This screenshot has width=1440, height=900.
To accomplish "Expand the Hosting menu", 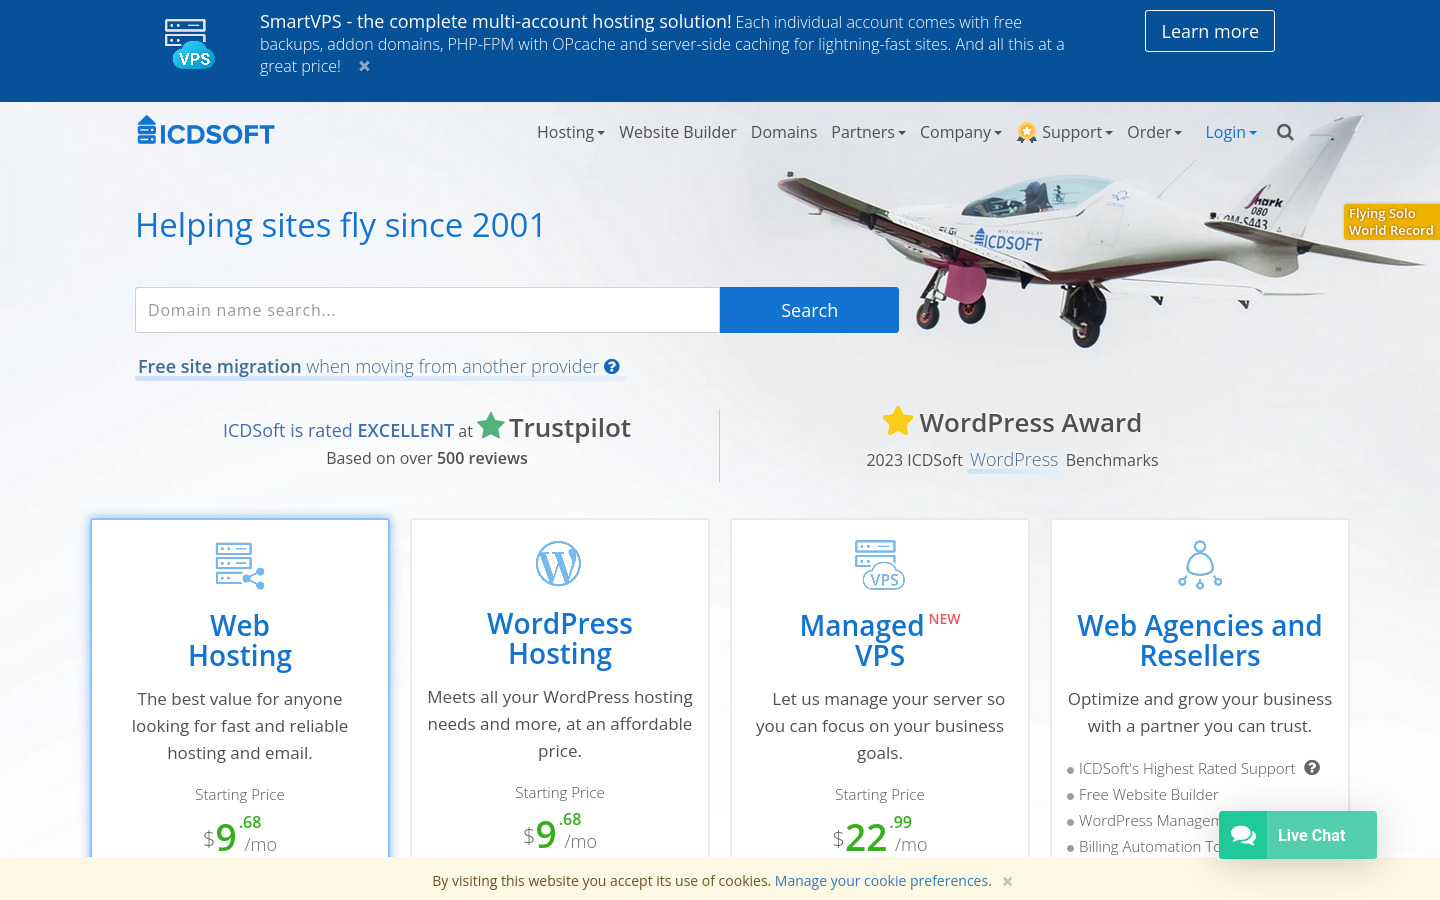I will (570, 132).
